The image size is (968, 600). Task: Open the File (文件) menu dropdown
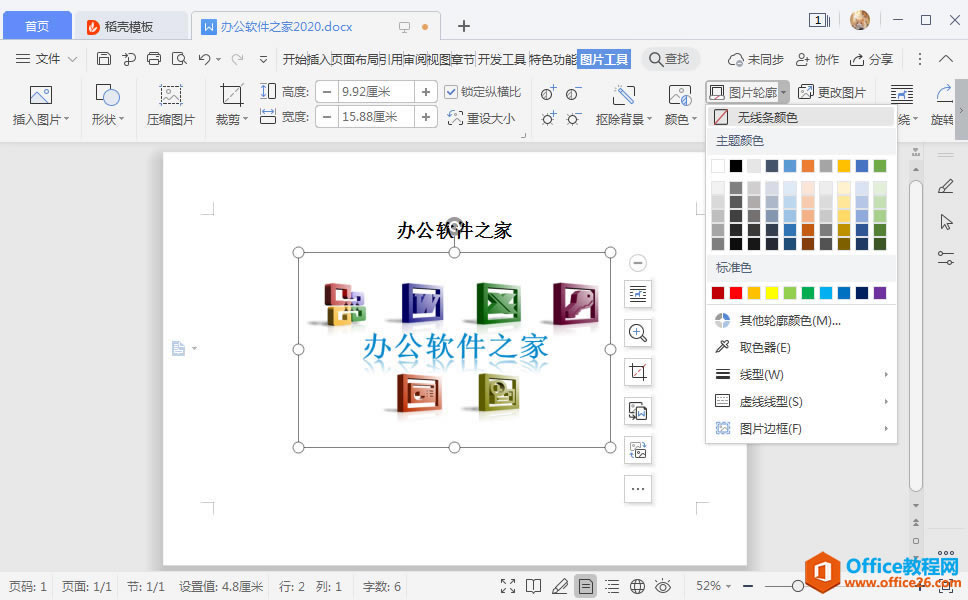click(46, 59)
